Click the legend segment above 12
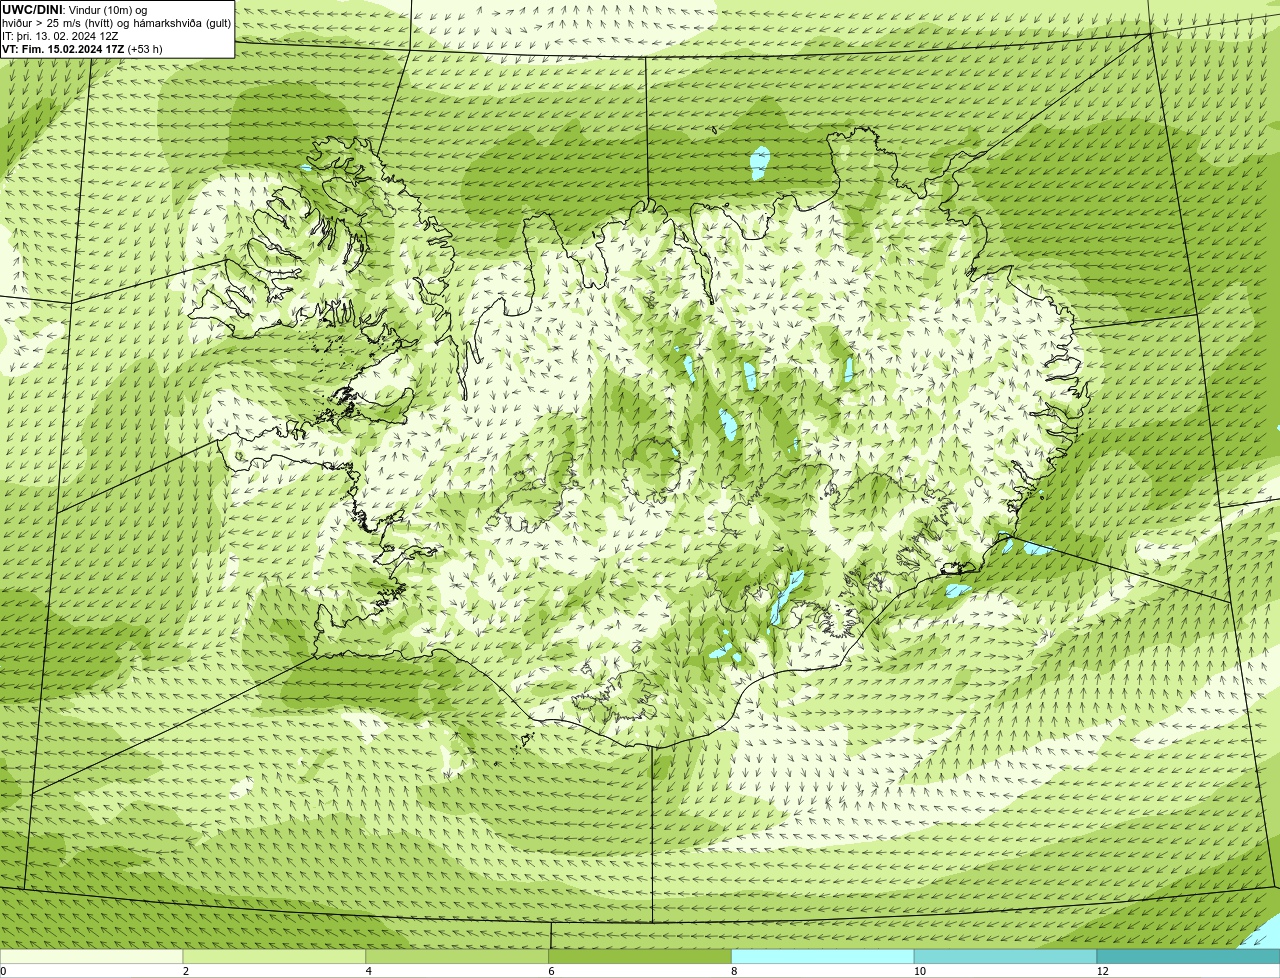This screenshot has height=978, width=1280. (x=1188, y=956)
